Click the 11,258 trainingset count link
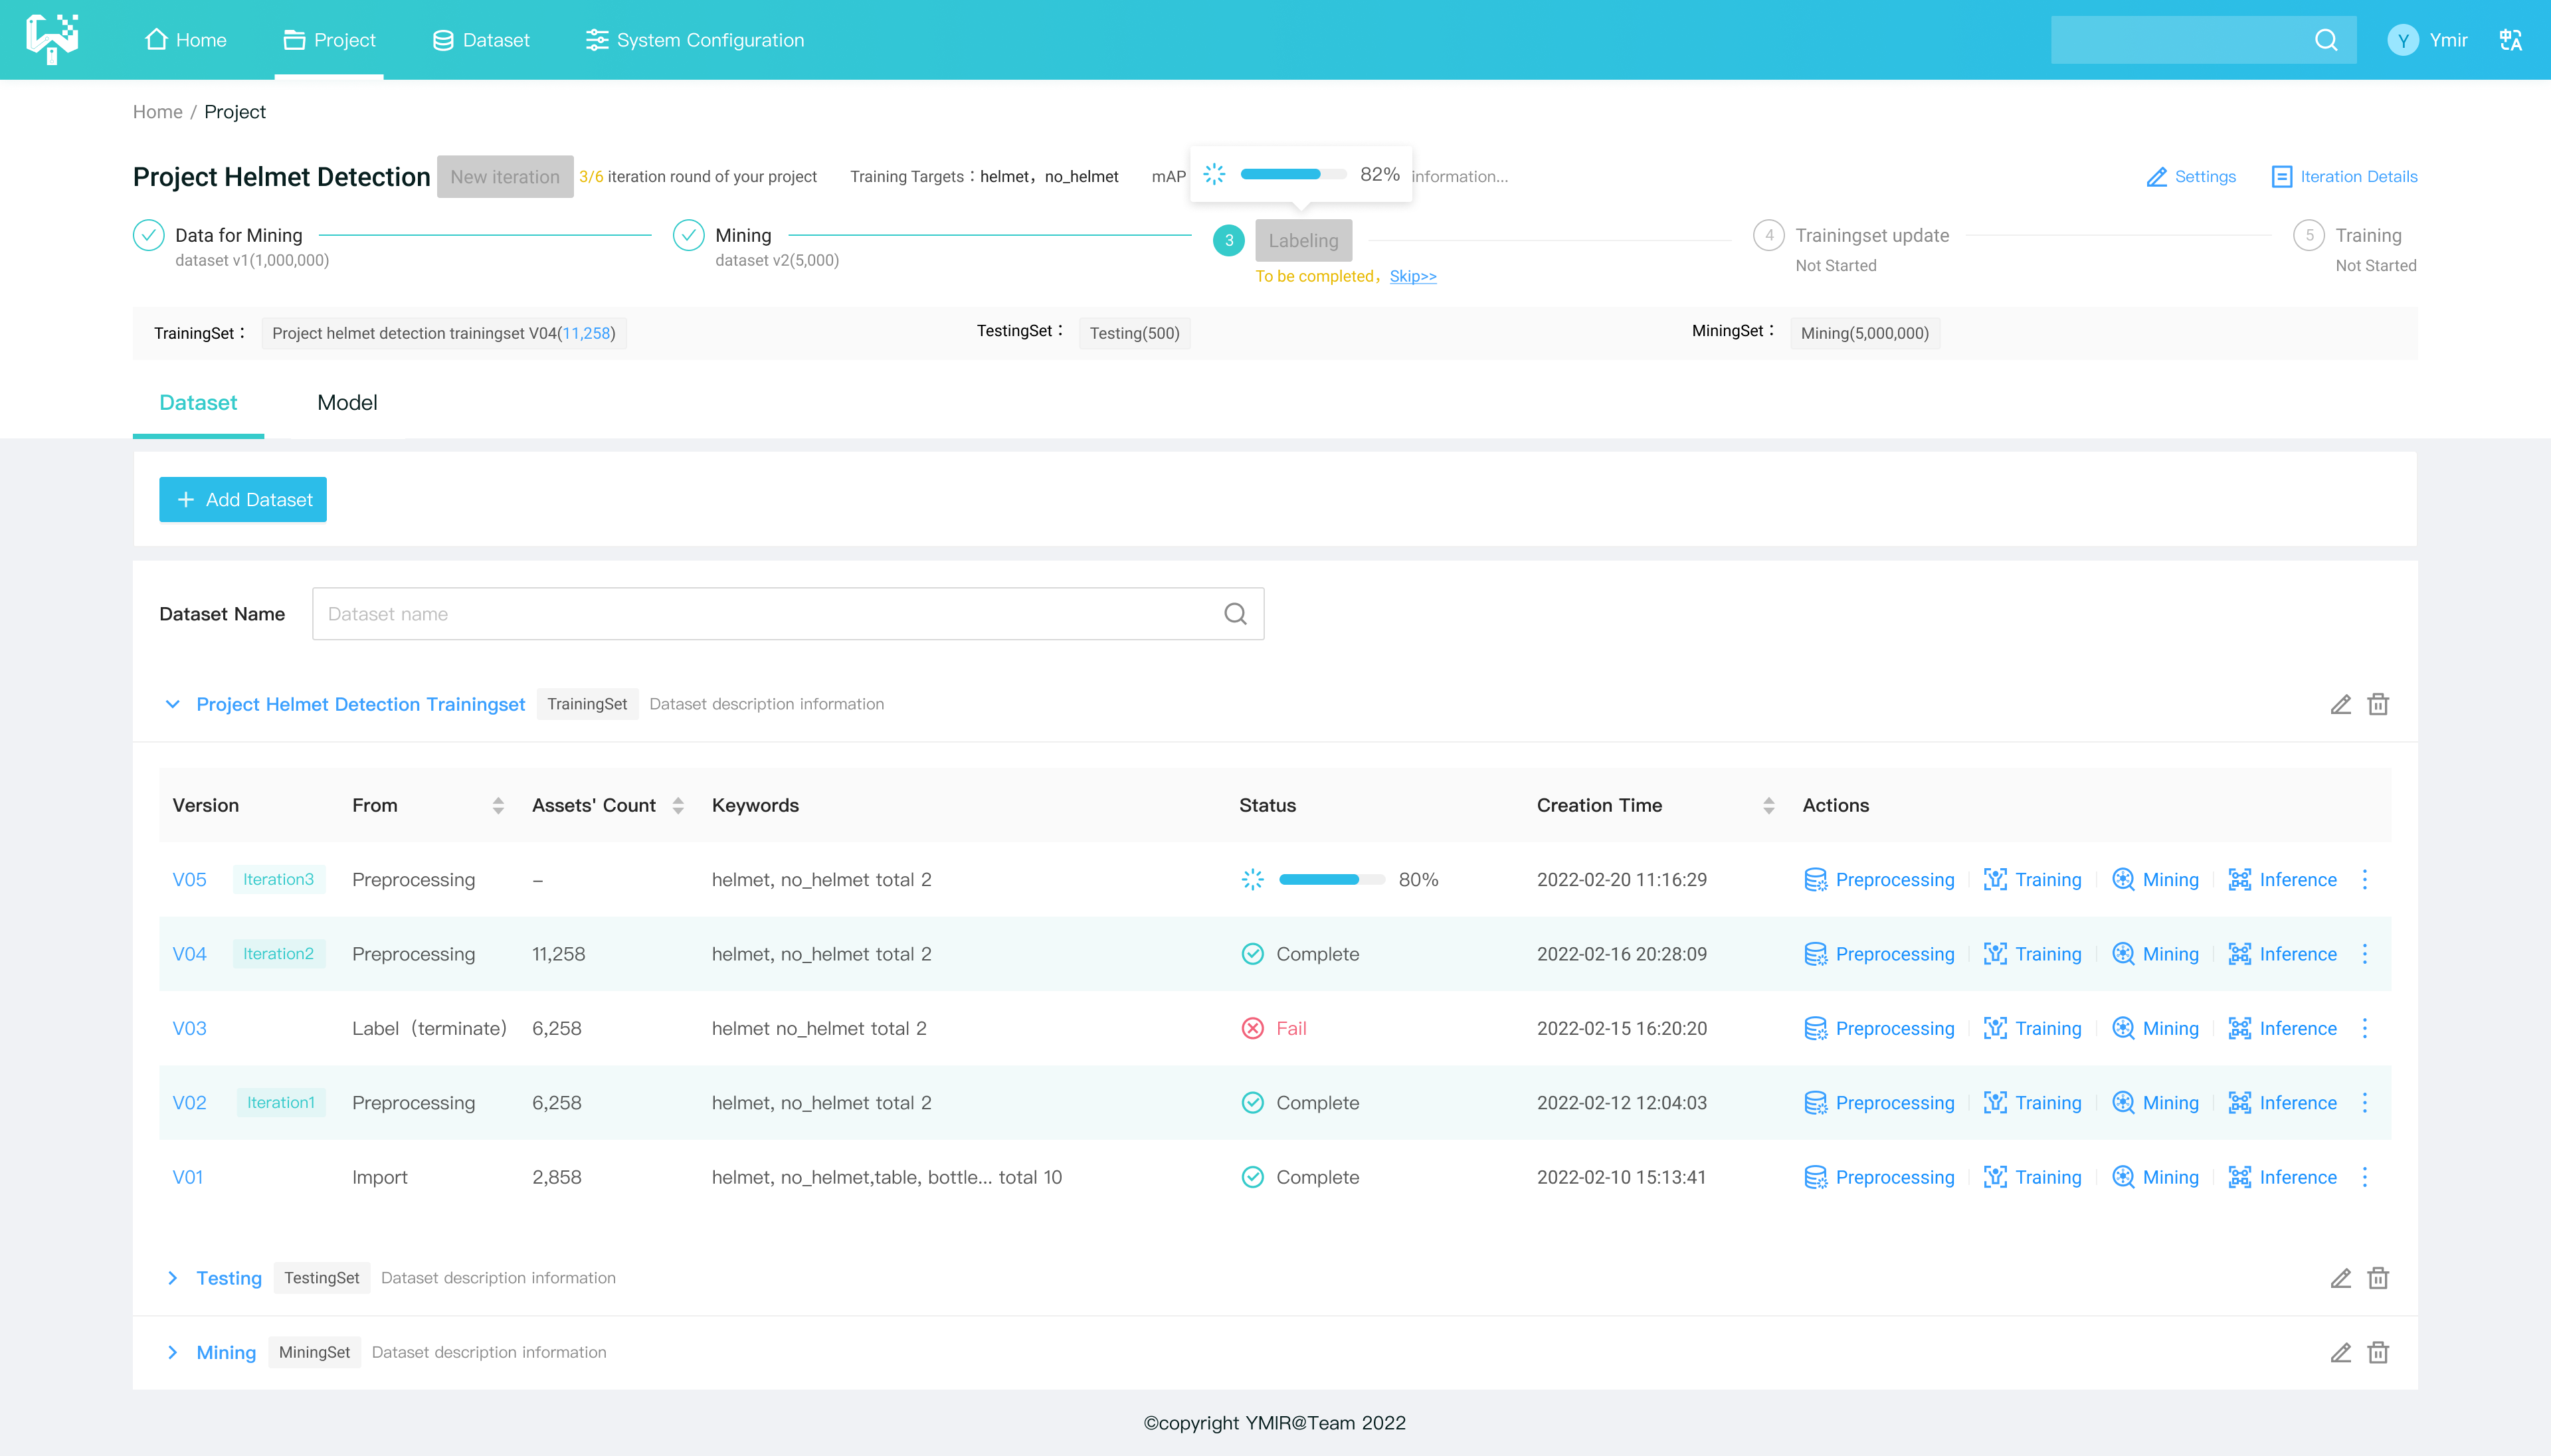 click(586, 333)
